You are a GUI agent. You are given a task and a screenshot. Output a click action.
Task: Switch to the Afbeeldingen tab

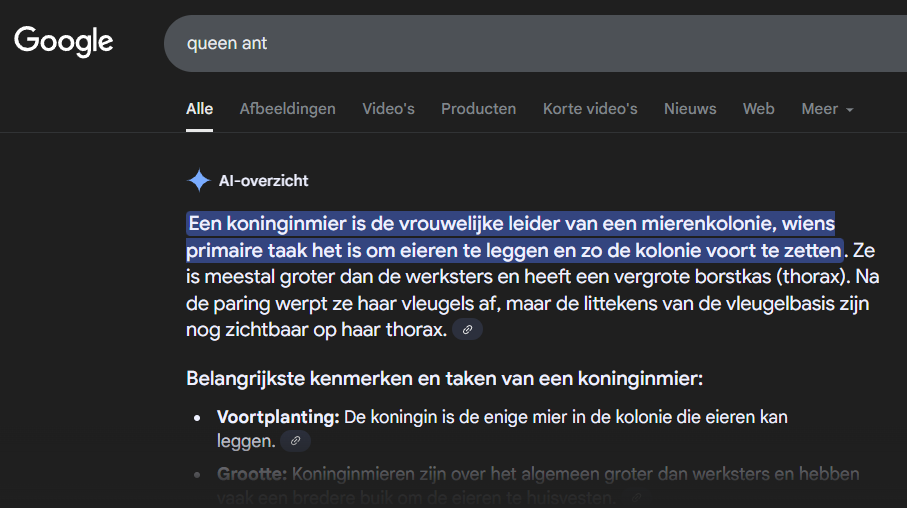(287, 109)
